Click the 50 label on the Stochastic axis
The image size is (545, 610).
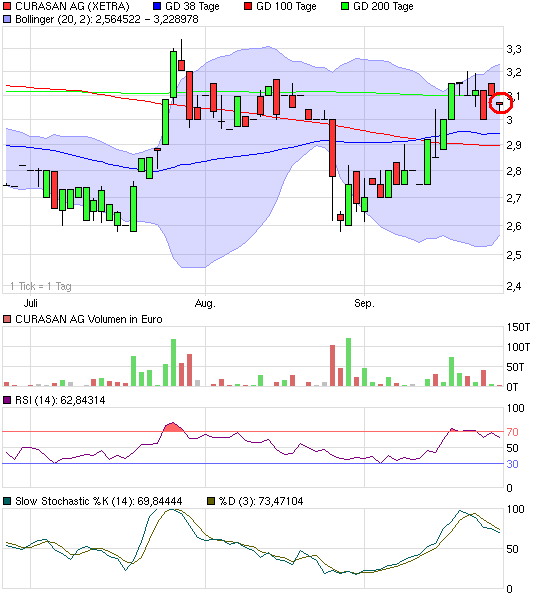512,549
